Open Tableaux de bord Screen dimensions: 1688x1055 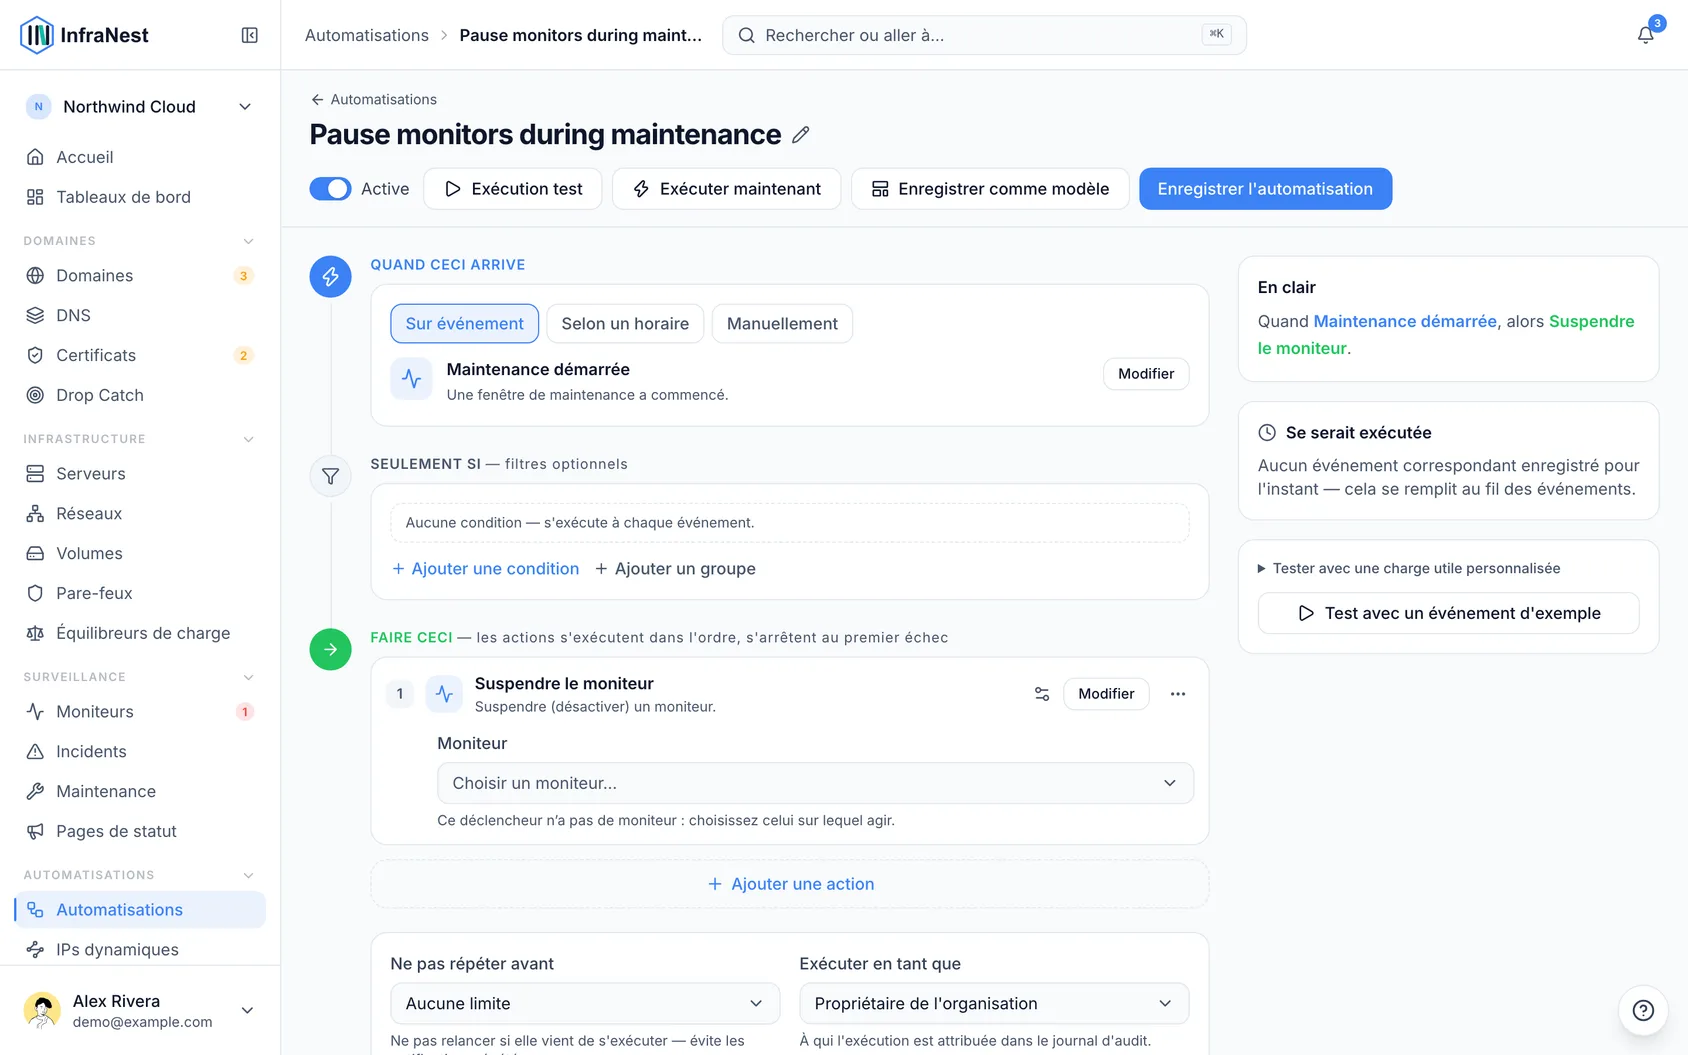coord(140,197)
